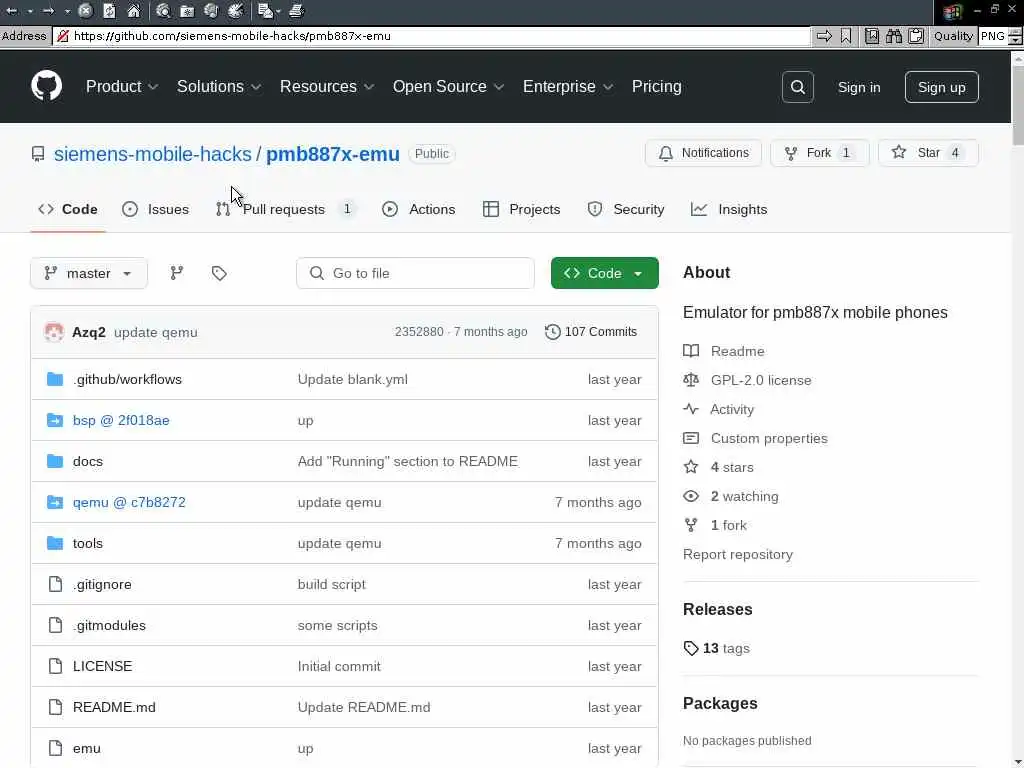Switch to the Projects tab
Viewport: 1024px width, 768px height.
pos(521,210)
